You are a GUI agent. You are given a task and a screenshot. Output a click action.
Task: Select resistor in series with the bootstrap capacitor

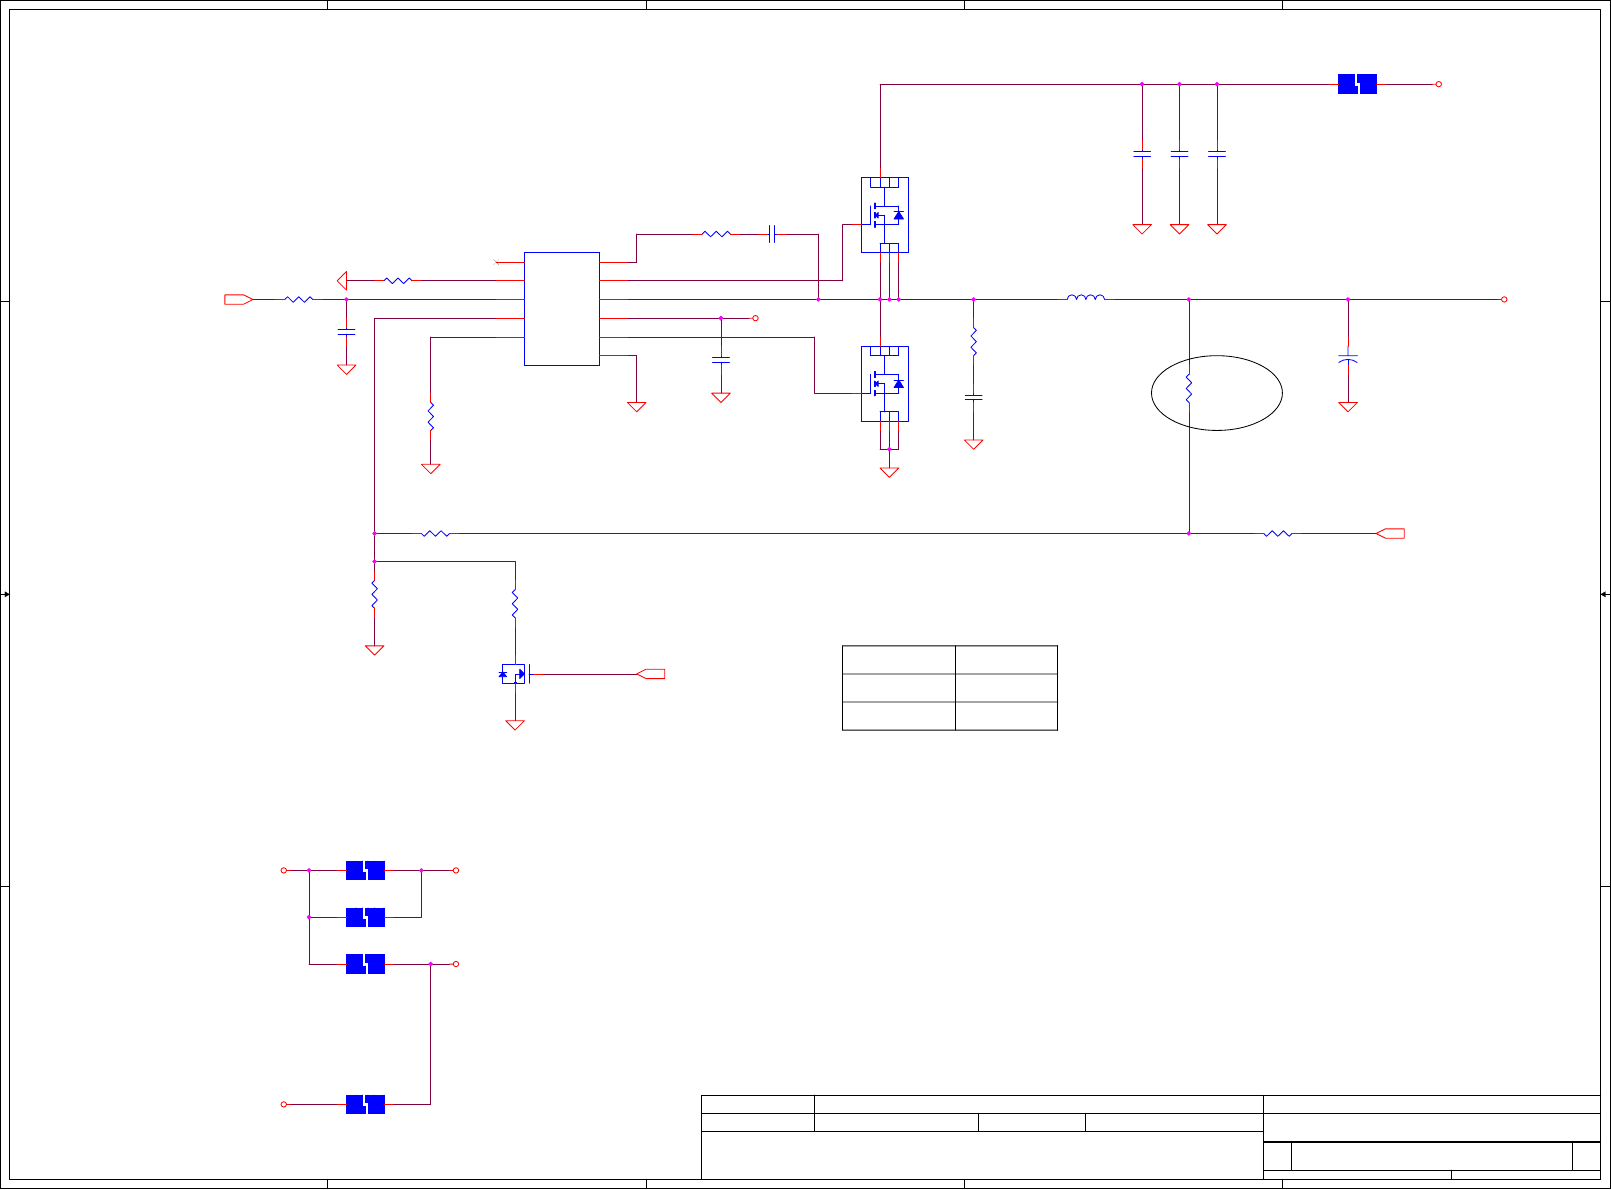716,234
